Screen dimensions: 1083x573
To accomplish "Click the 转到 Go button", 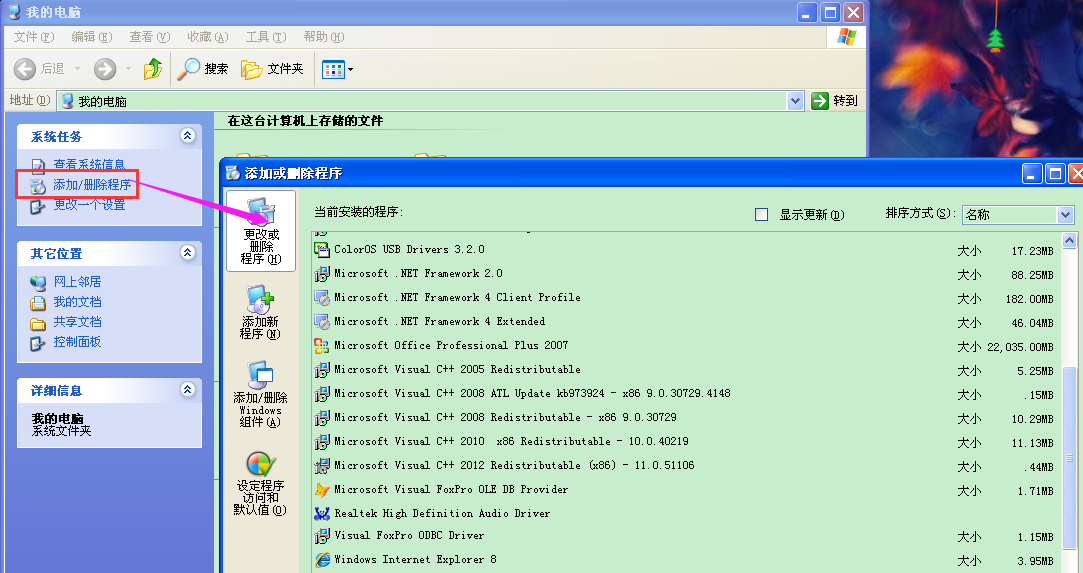I will (834, 101).
